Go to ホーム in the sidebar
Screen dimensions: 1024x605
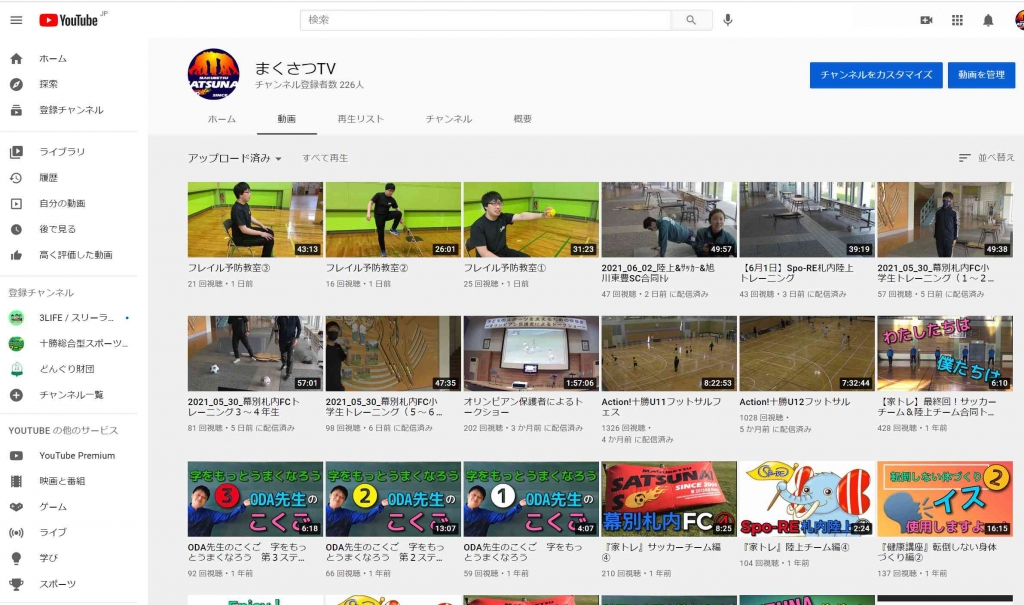(x=53, y=59)
